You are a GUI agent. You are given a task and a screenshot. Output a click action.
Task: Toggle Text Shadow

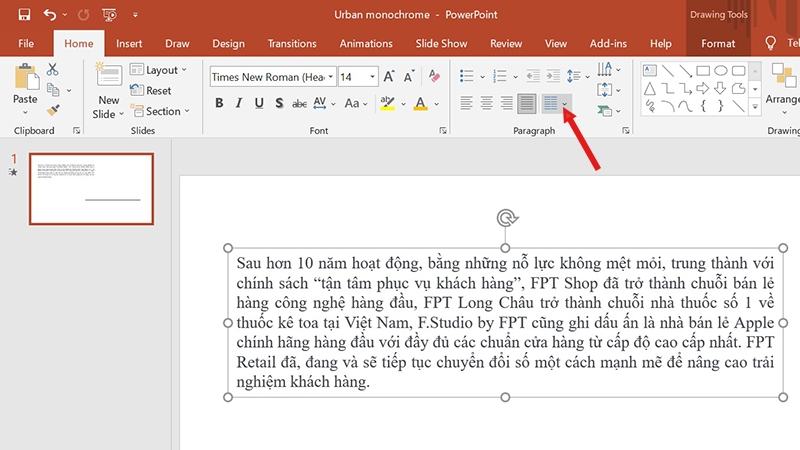[279, 103]
